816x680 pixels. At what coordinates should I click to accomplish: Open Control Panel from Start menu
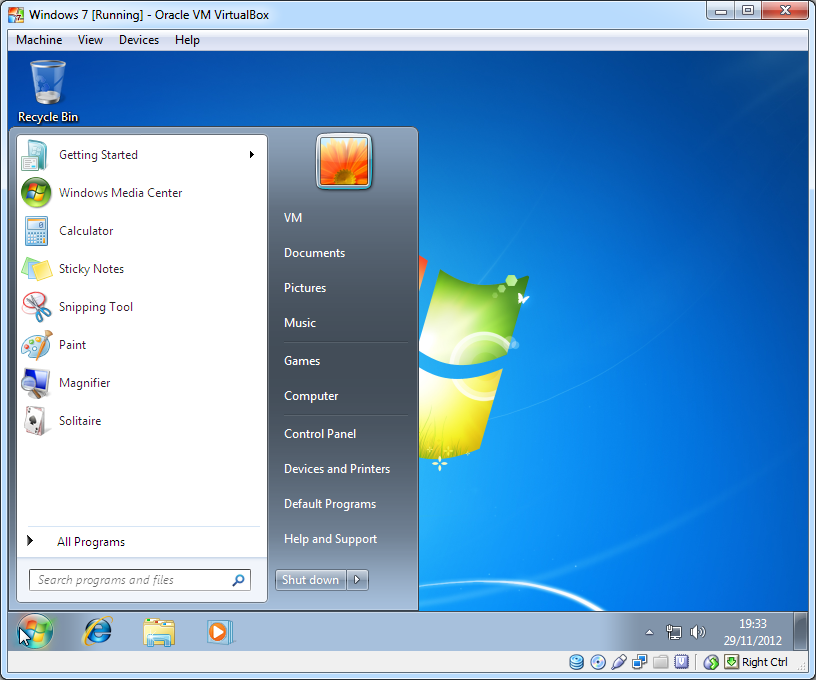(x=320, y=434)
